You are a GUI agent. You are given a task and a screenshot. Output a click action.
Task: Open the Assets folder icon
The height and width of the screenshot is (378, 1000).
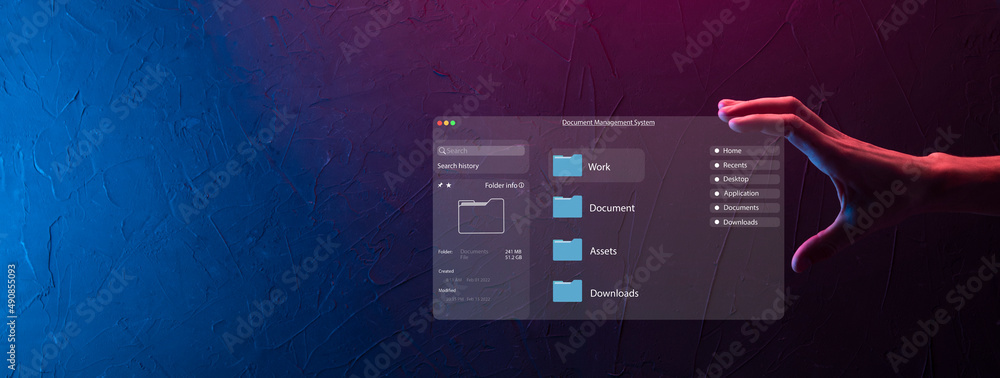point(567,249)
